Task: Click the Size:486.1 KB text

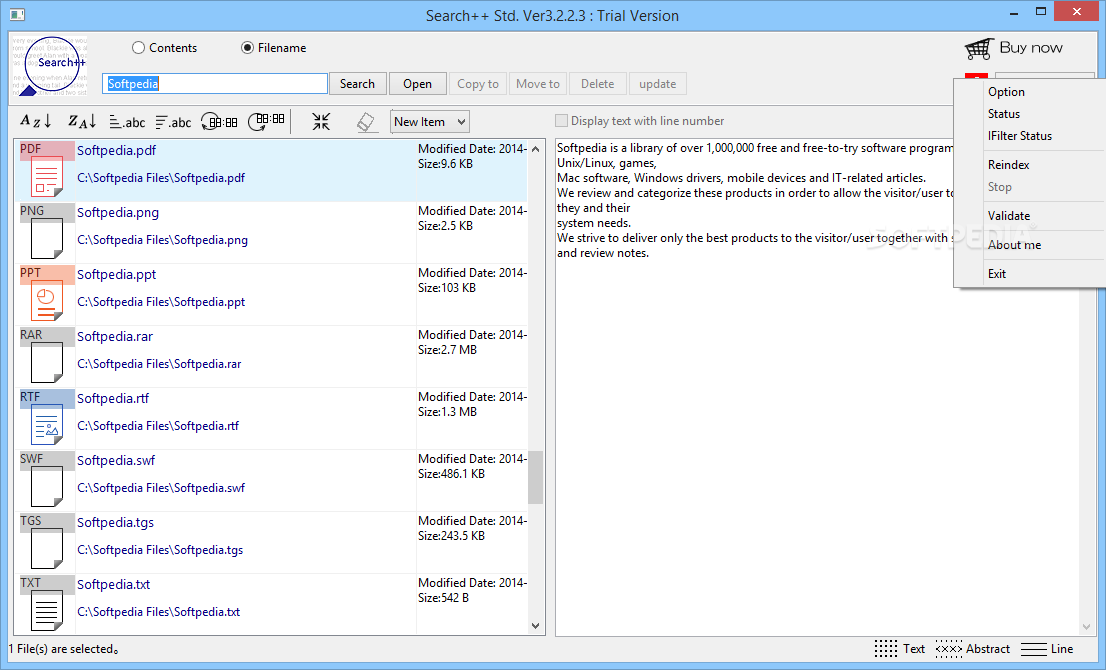Action: (x=451, y=474)
